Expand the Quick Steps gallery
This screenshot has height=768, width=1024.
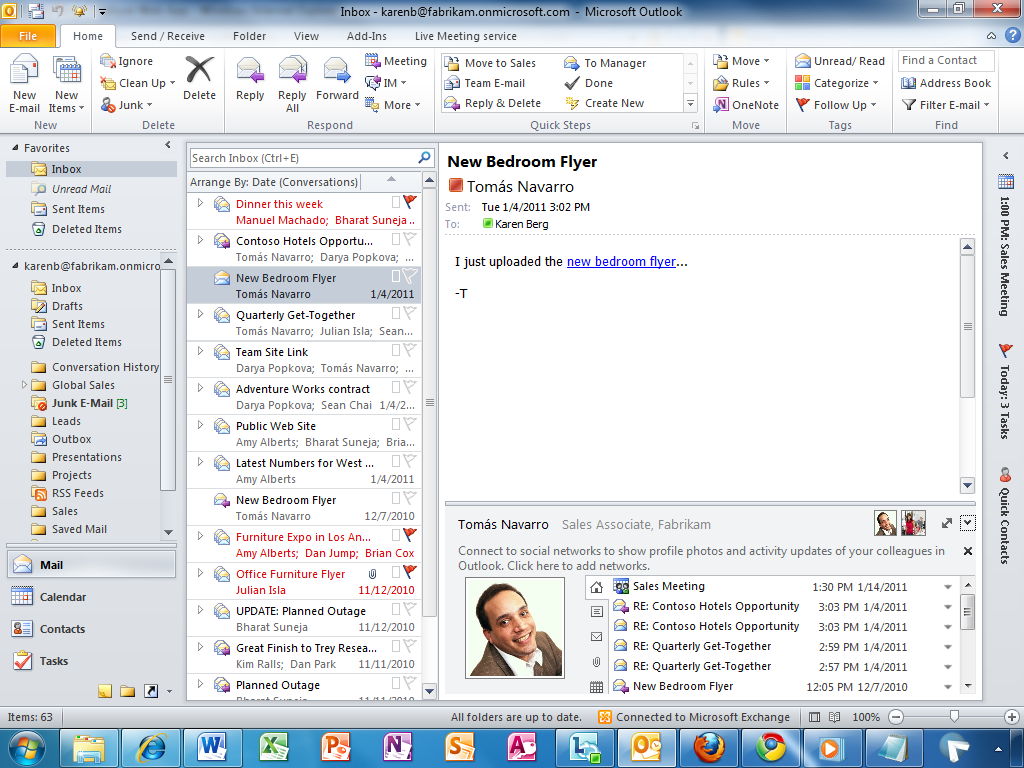click(690, 103)
